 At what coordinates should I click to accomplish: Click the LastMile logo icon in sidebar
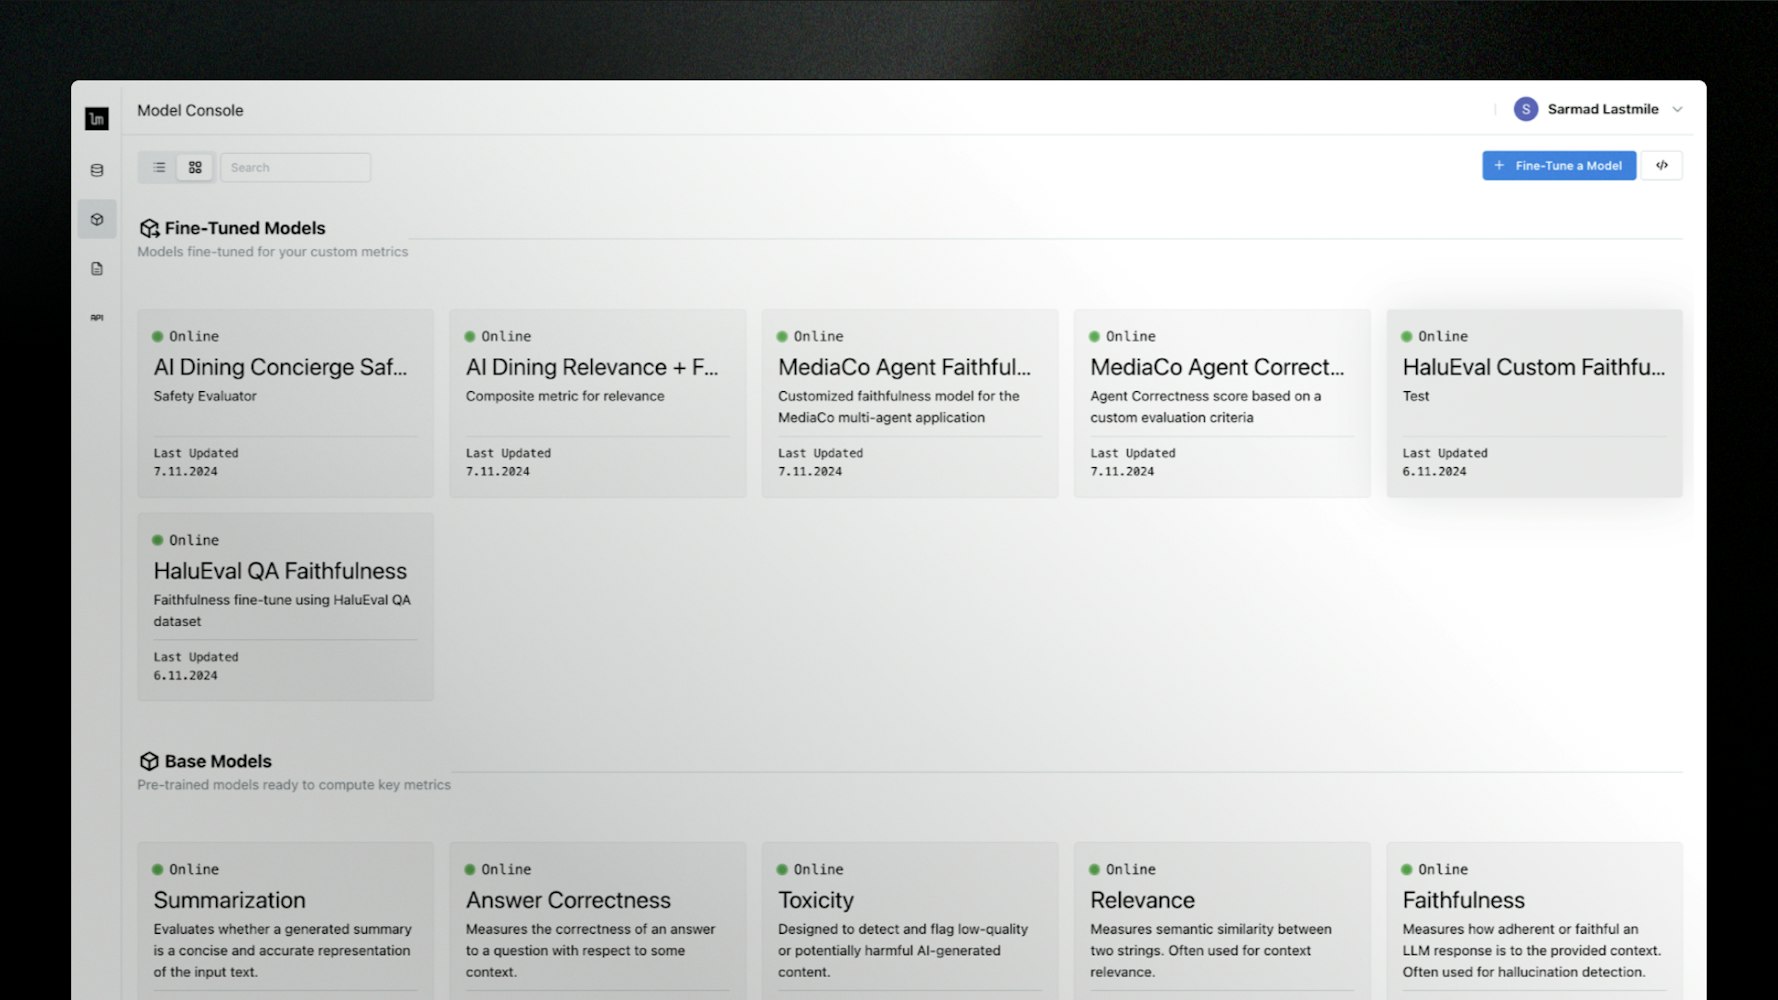(x=97, y=119)
